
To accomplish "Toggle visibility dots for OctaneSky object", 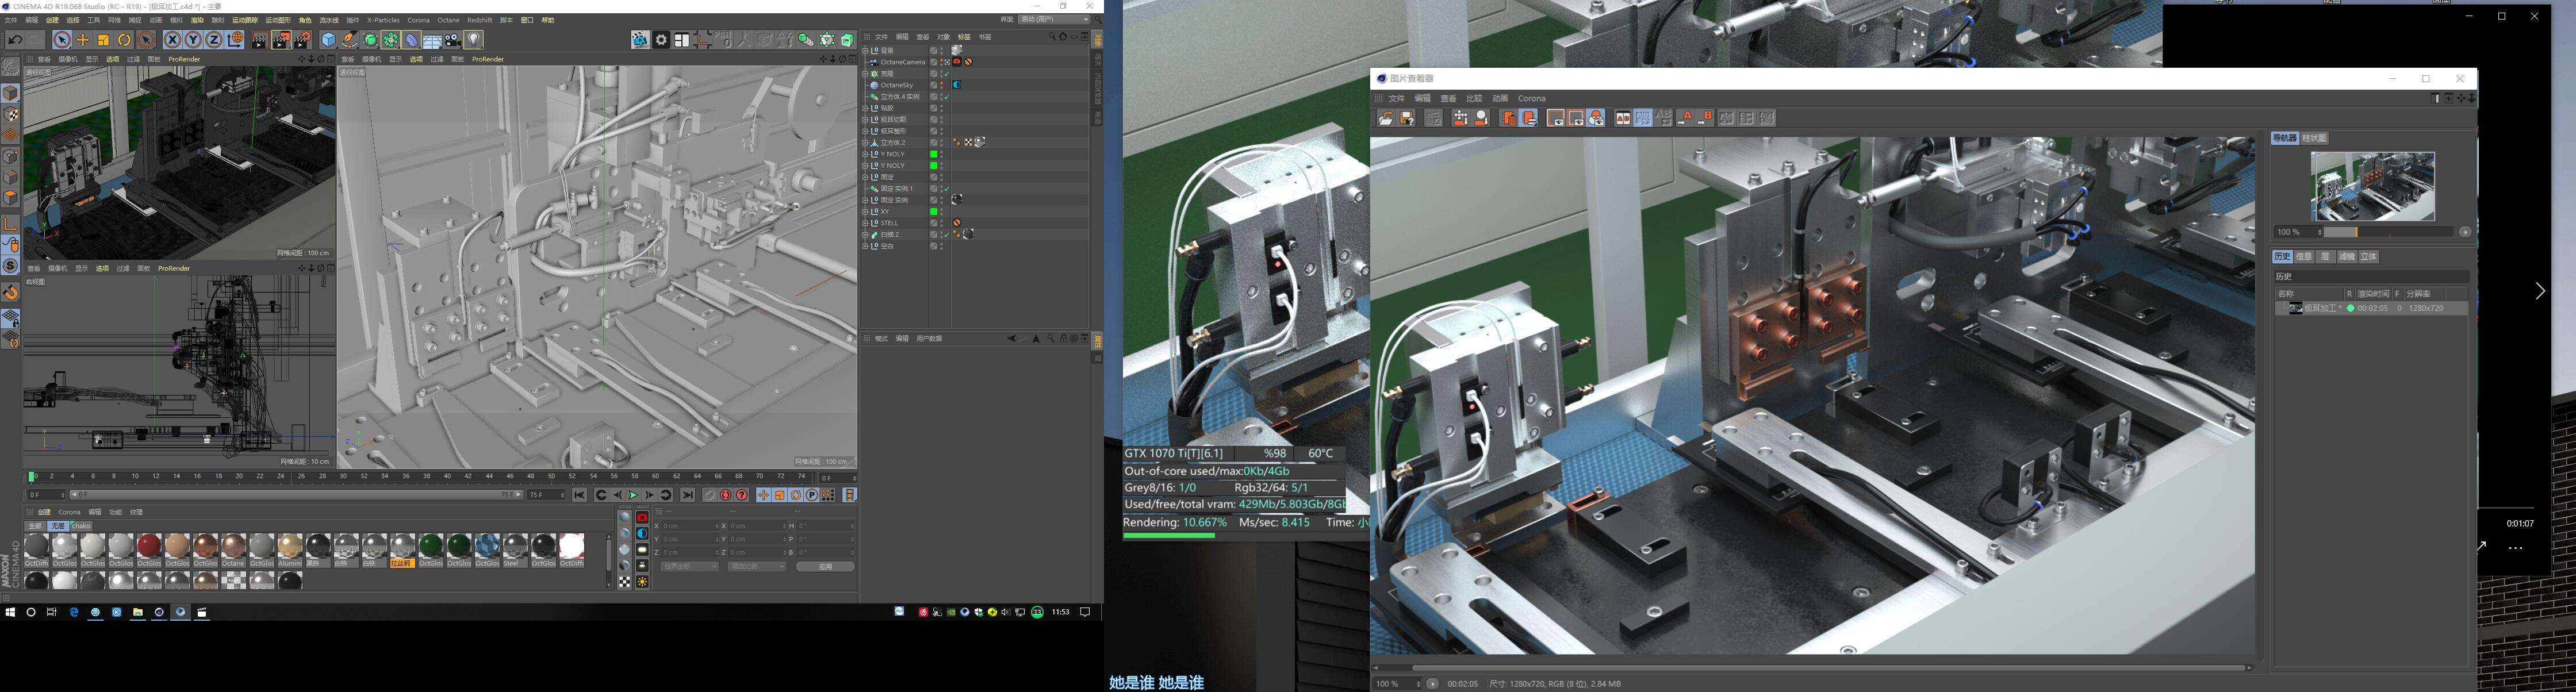I will click(x=941, y=85).
